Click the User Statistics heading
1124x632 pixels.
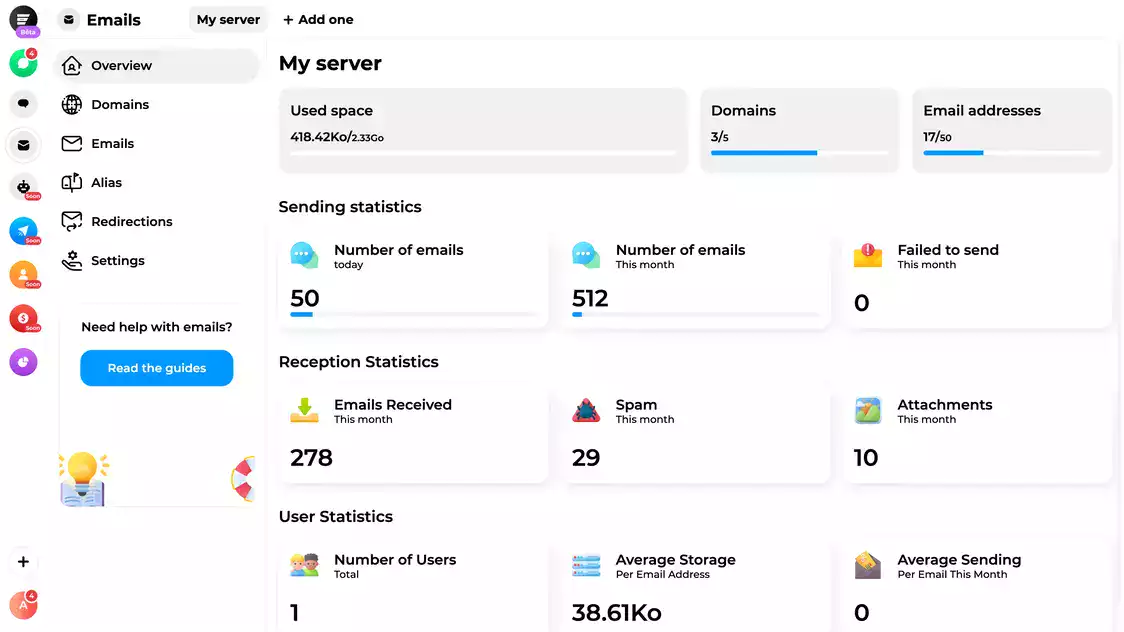pos(335,517)
